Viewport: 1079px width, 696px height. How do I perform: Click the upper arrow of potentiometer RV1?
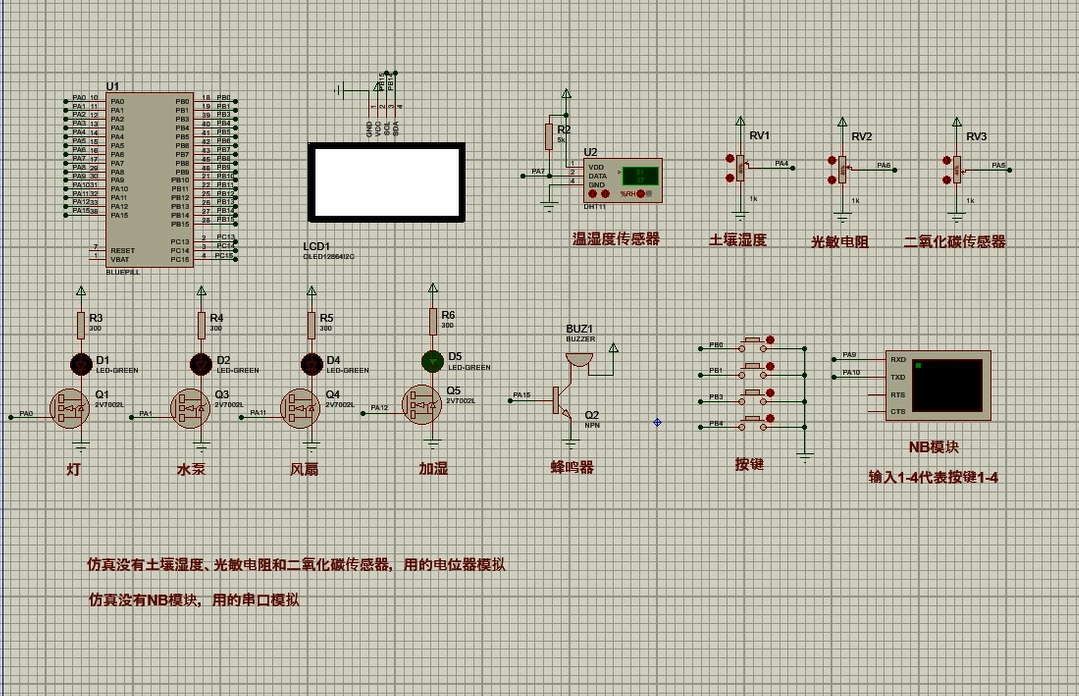(x=731, y=160)
